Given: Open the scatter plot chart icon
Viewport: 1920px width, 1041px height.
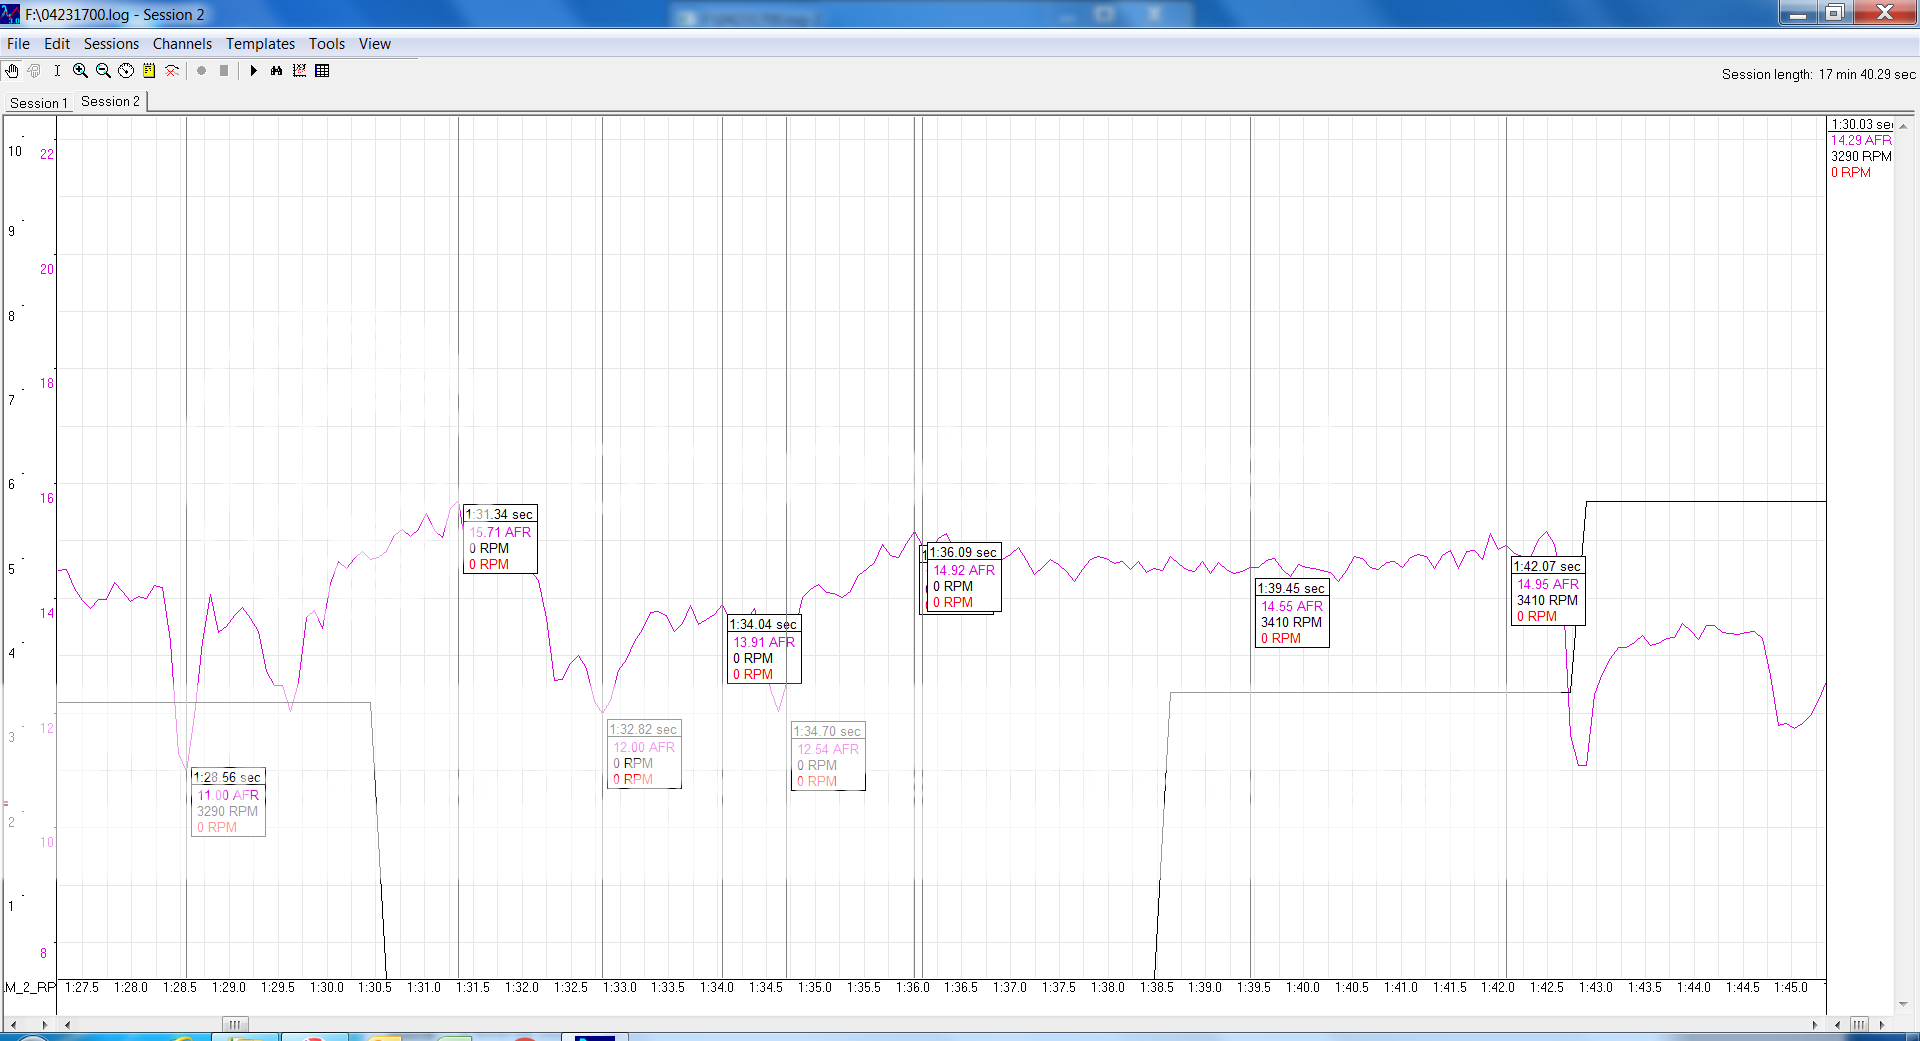Looking at the screenshot, I should point(299,71).
